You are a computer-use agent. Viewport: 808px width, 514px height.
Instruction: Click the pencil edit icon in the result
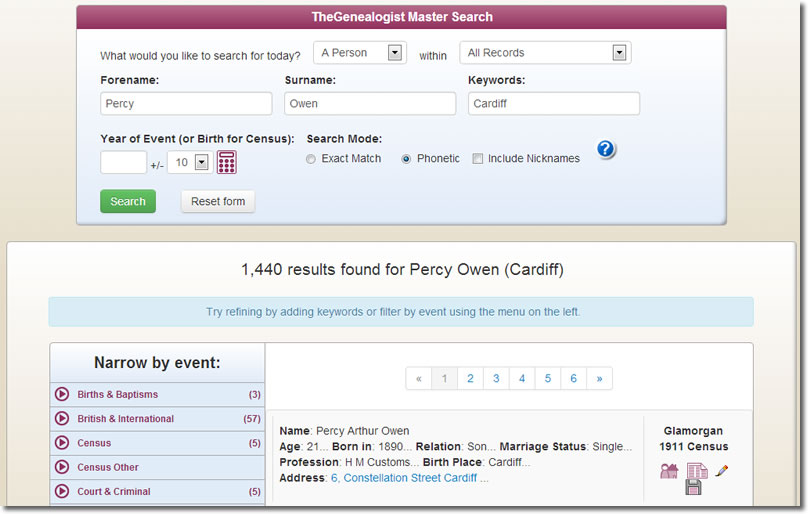[x=721, y=470]
